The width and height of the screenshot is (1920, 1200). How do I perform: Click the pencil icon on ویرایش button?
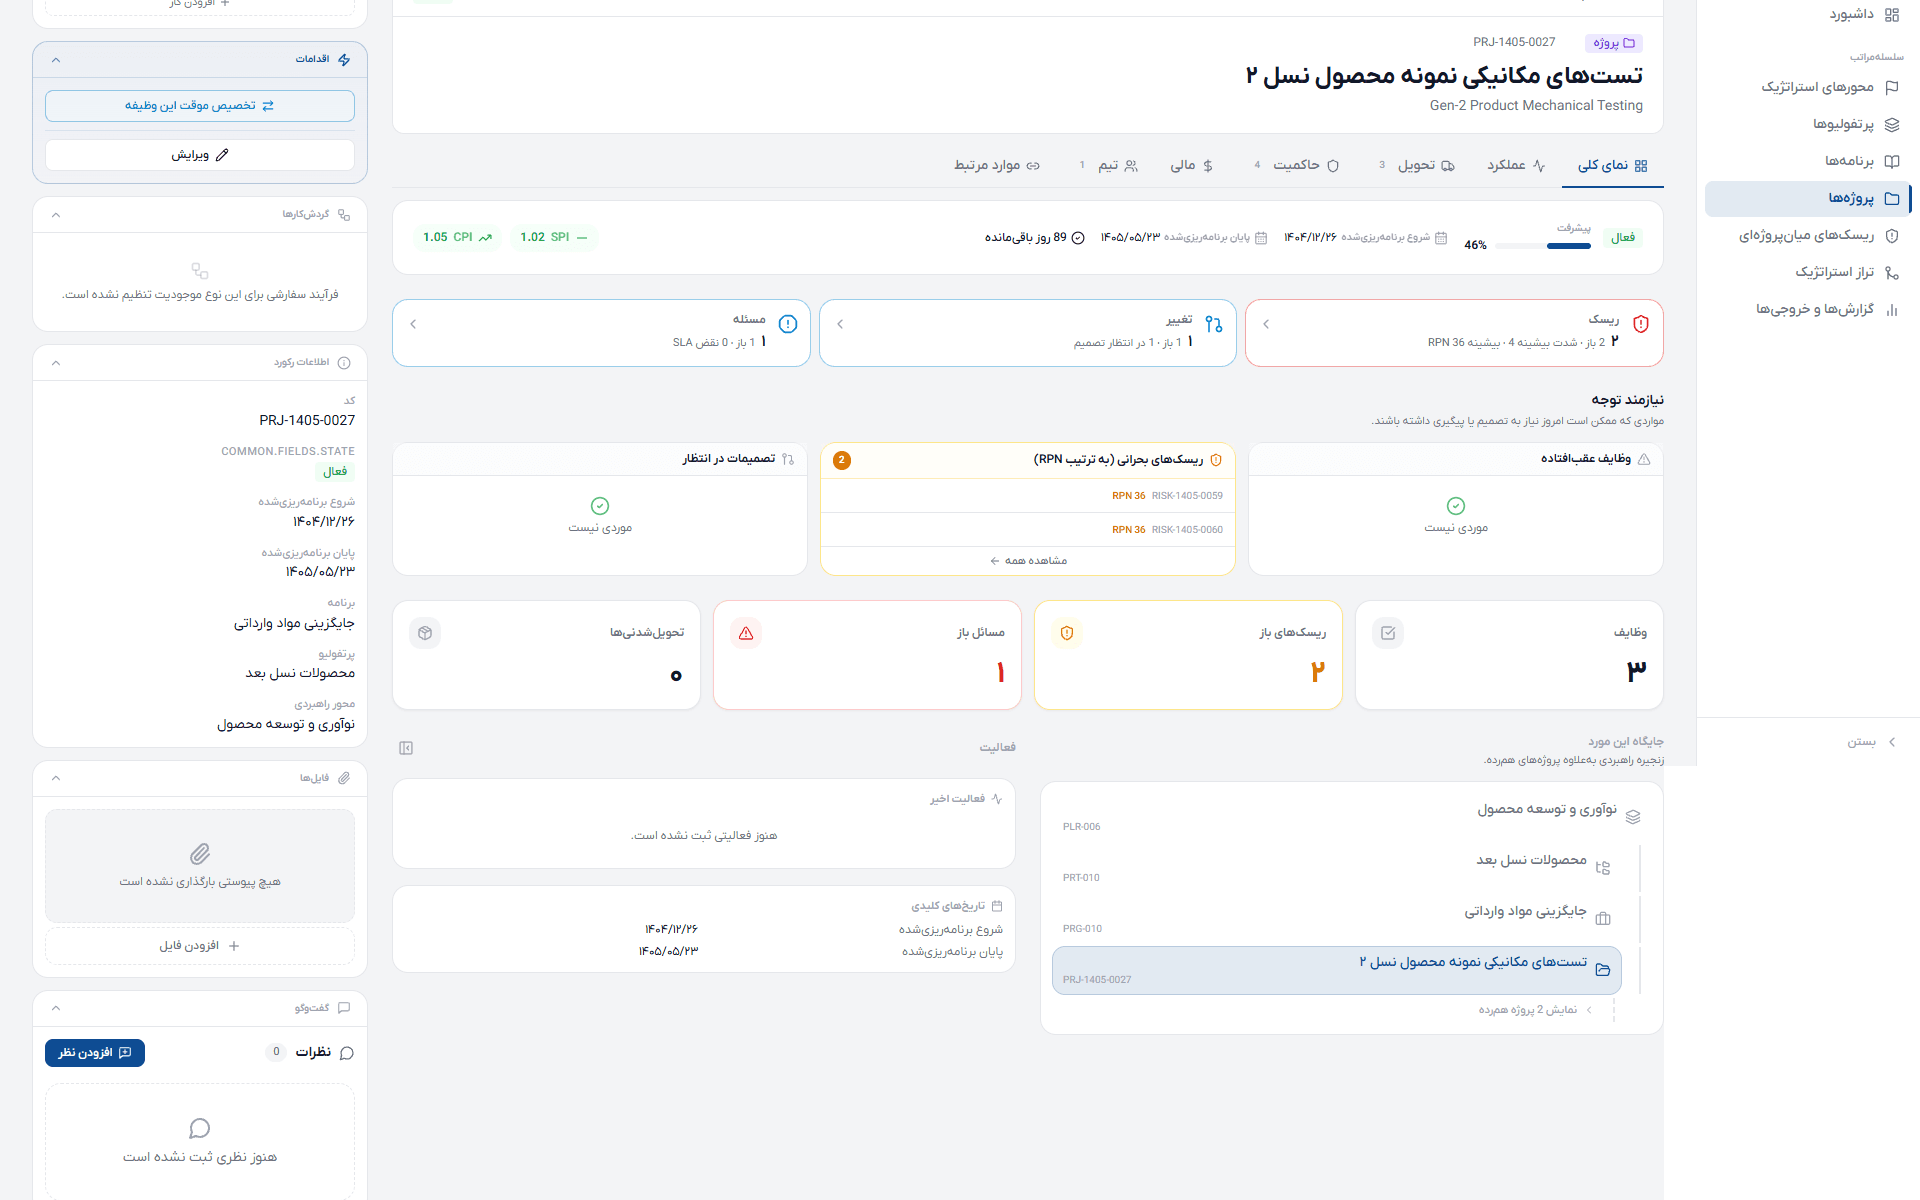click(222, 155)
